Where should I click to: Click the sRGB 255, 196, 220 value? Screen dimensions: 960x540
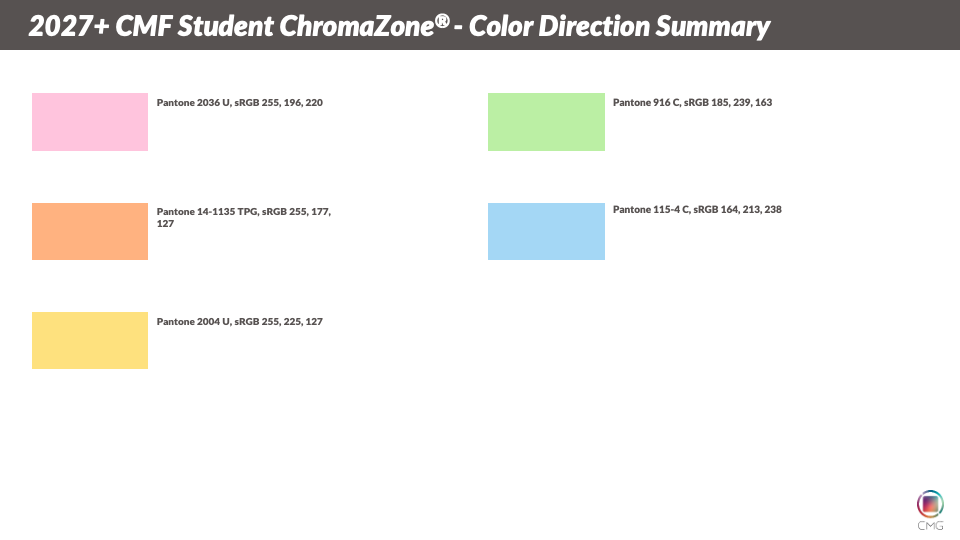coord(279,102)
